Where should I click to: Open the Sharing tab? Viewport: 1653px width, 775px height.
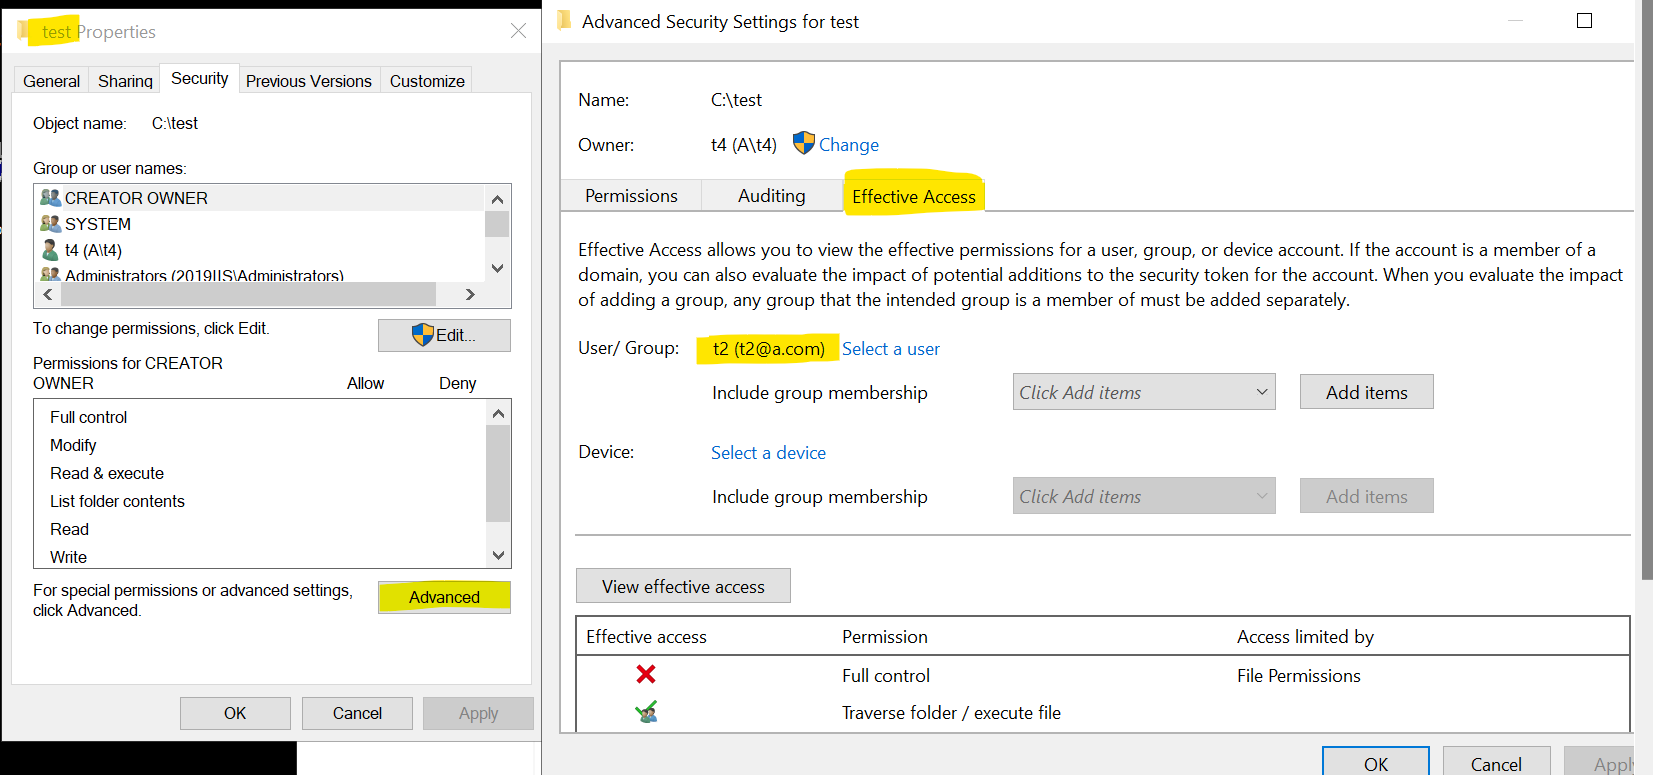pyautogui.click(x=125, y=81)
